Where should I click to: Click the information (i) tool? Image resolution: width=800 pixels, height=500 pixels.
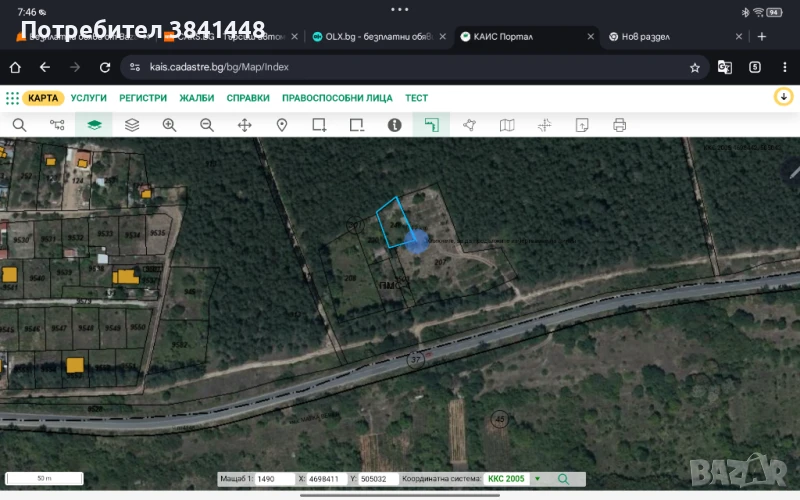394,125
